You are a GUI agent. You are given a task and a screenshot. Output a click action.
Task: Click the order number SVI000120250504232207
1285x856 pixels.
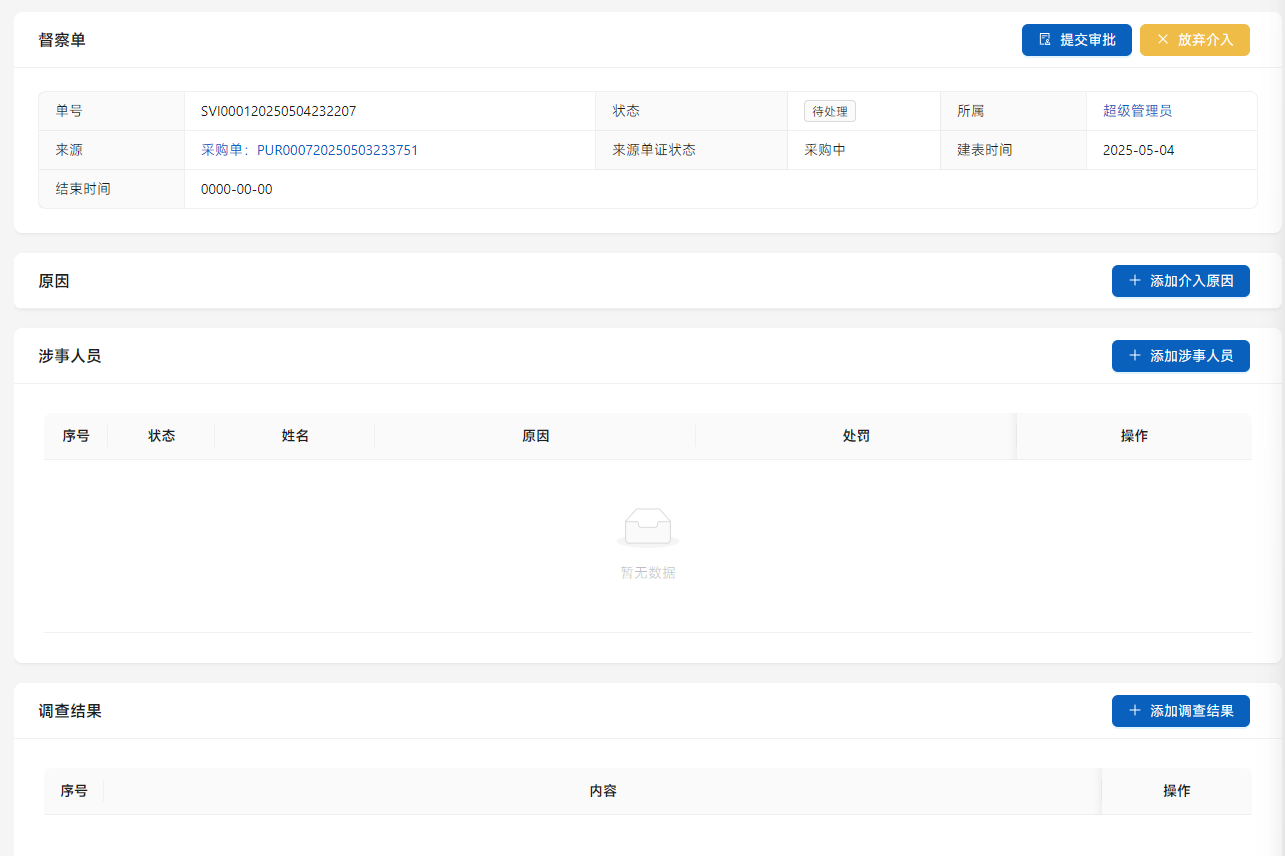click(278, 111)
